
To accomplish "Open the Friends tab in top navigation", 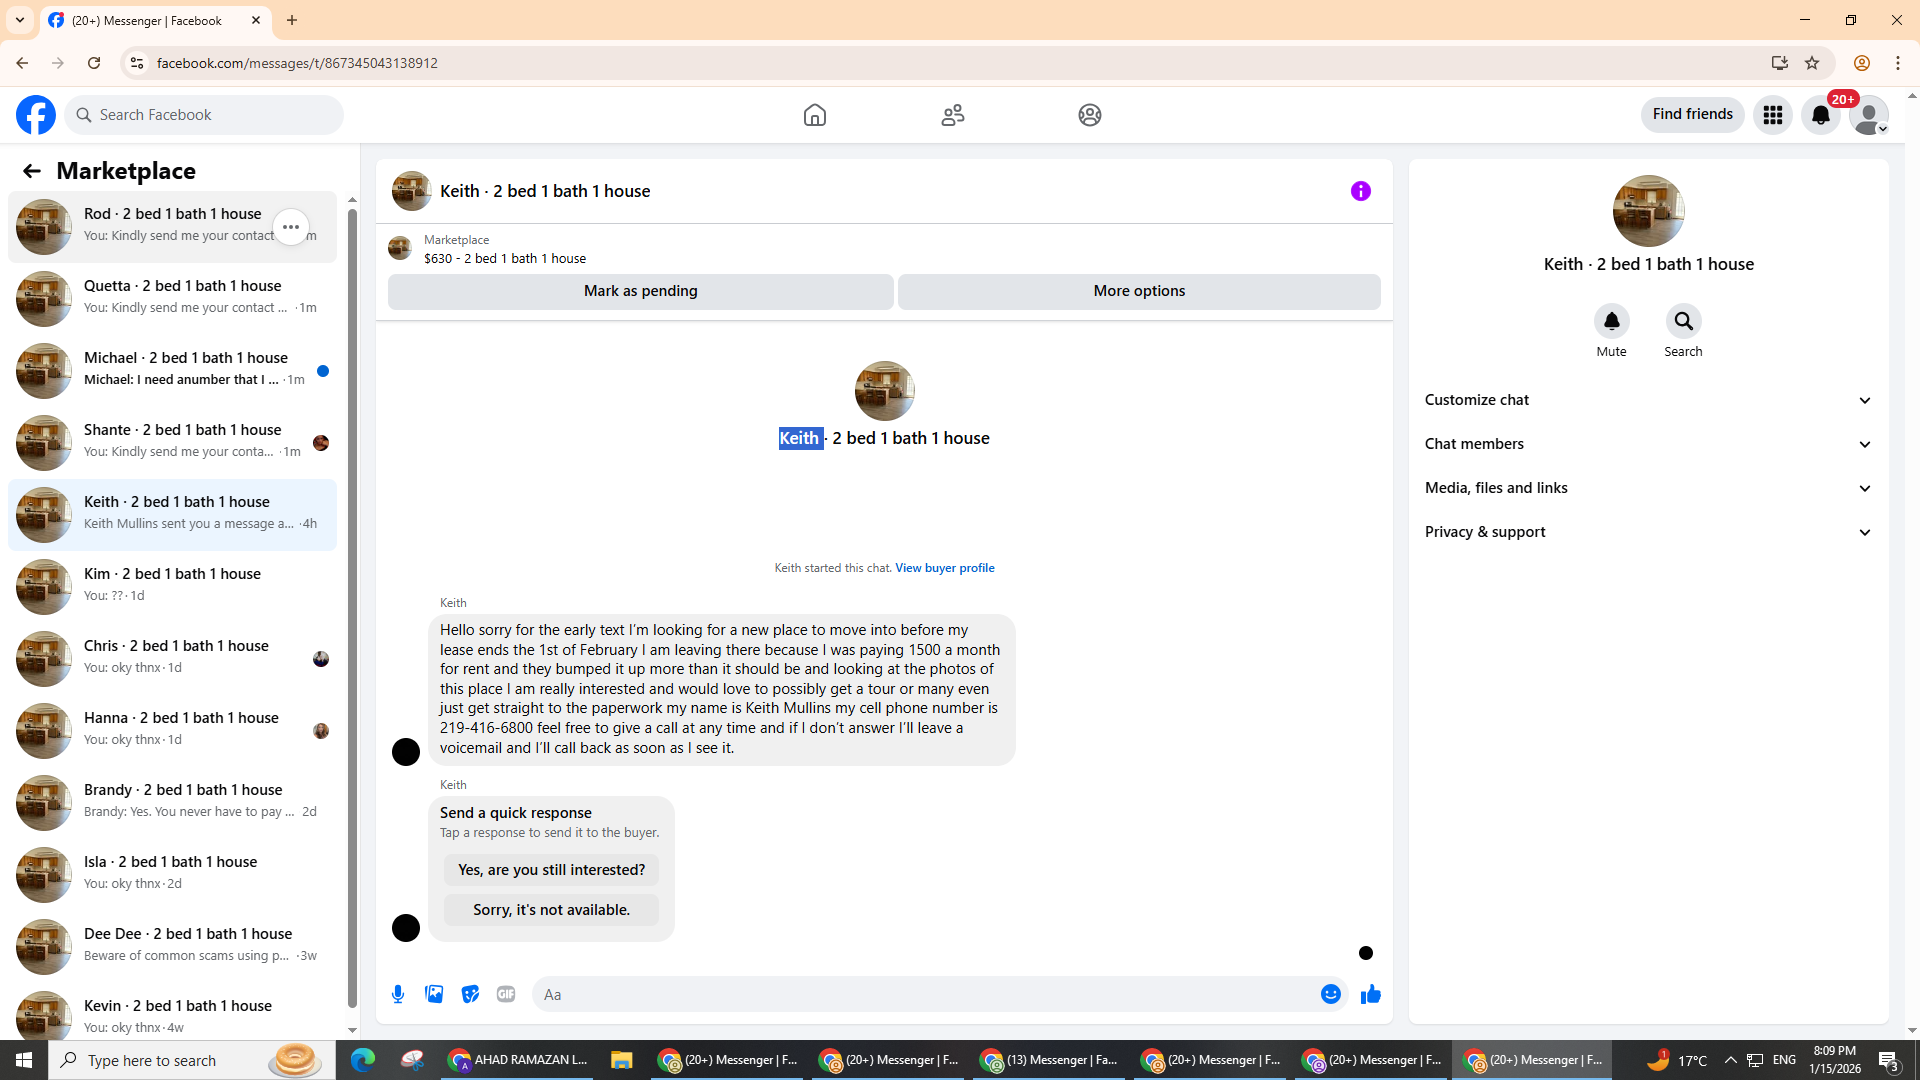I will (x=952, y=115).
